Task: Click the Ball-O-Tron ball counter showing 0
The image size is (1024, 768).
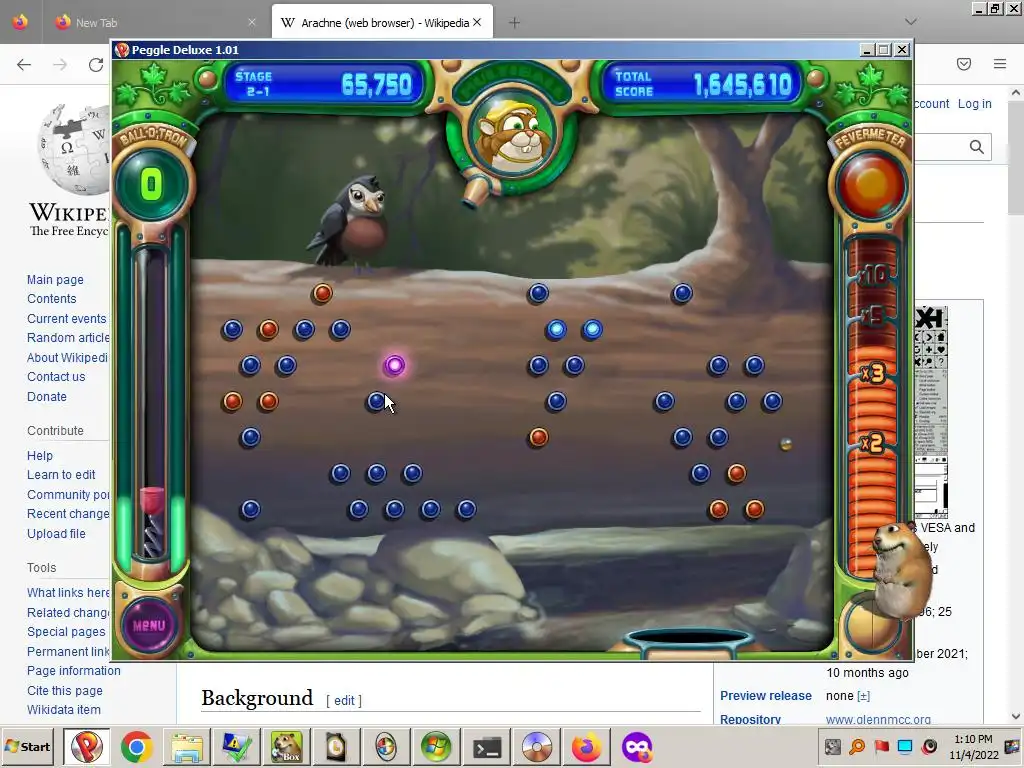Action: pos(152,184)
